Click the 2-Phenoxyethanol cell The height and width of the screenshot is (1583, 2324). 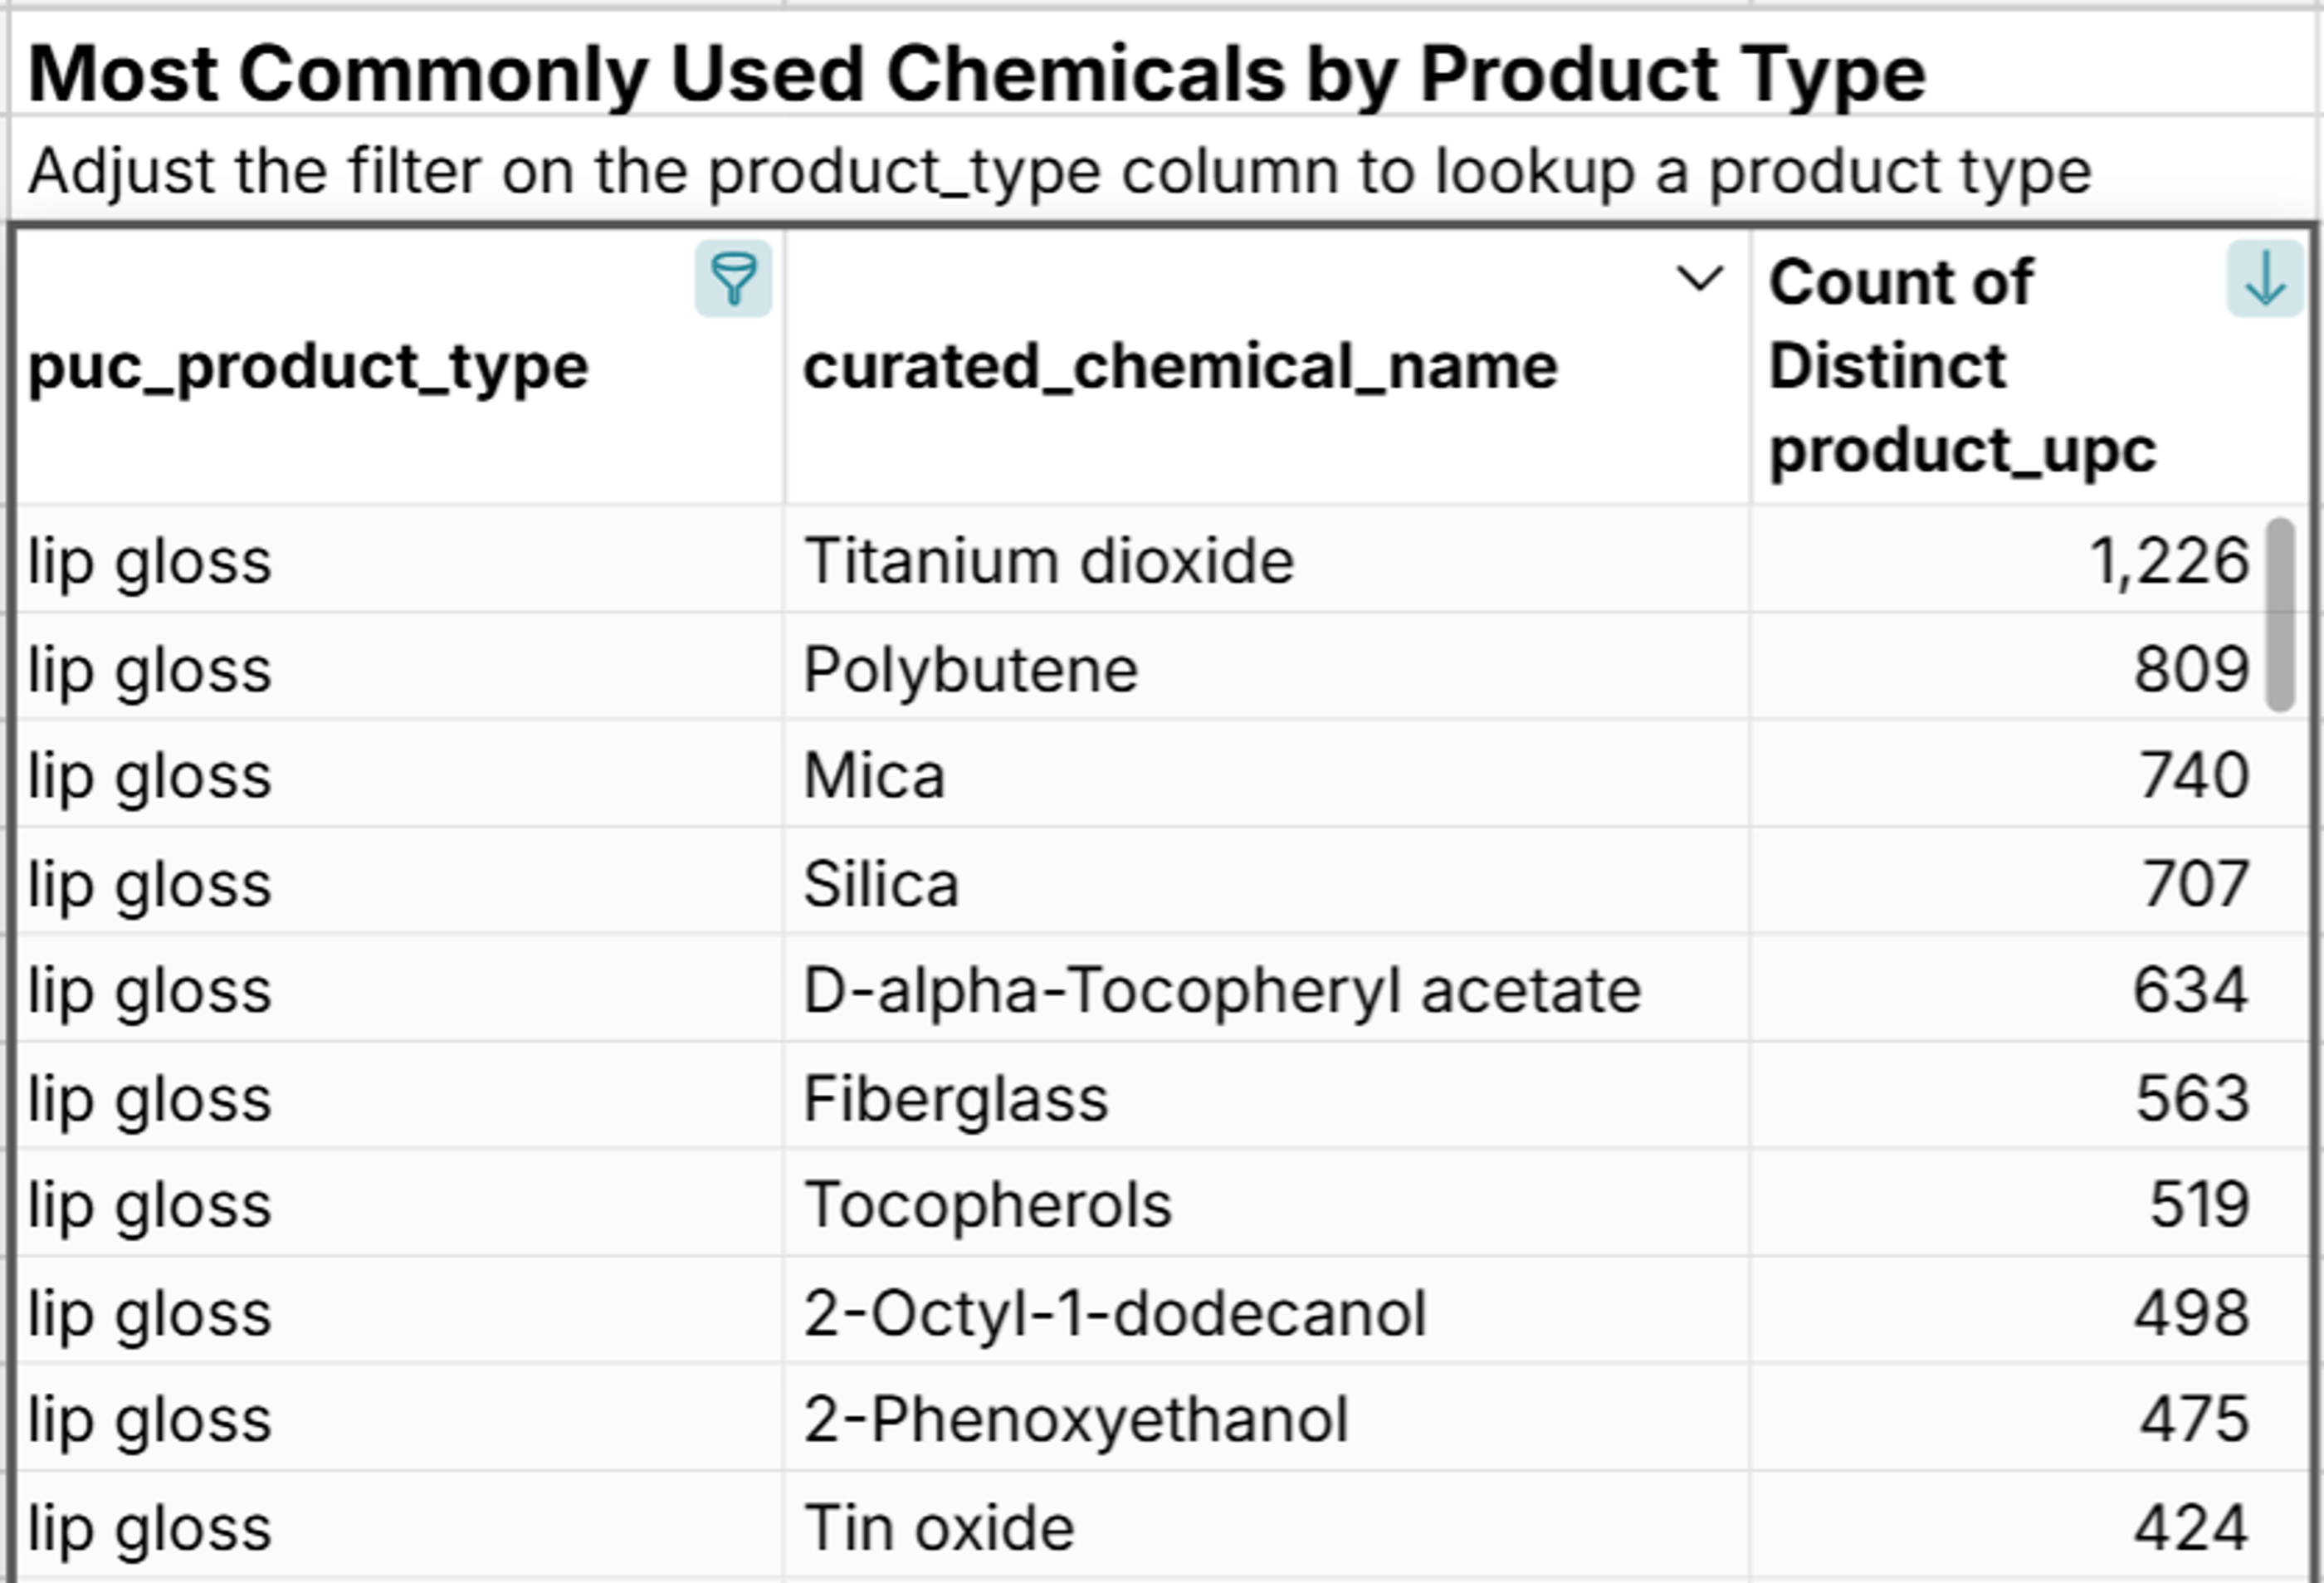point(1077,1416)
